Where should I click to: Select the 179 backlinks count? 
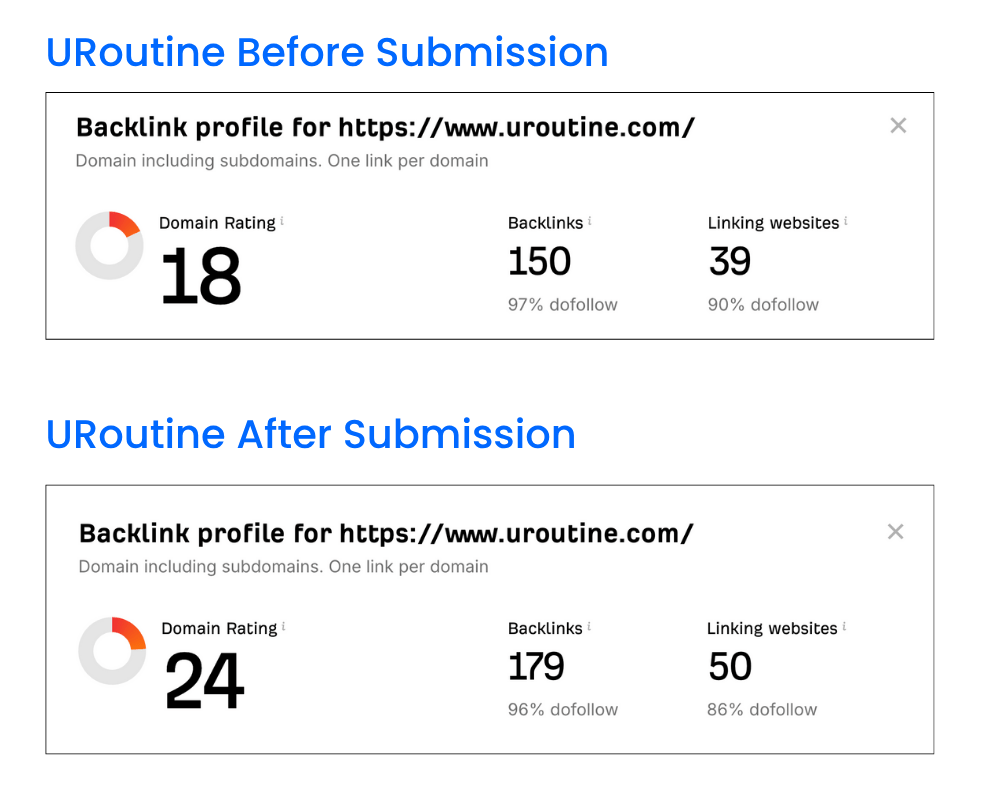click(536, 666)
